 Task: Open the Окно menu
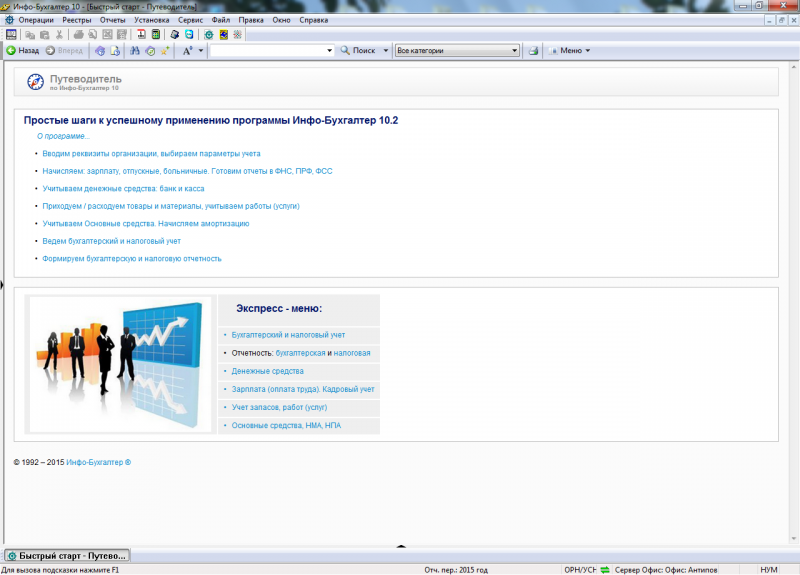pos(281,20)
